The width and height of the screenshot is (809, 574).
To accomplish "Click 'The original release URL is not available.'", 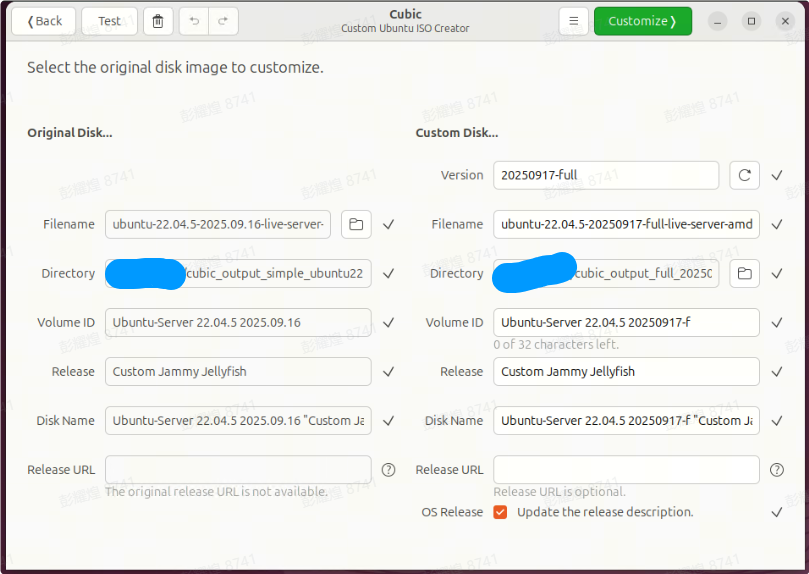I will click(x=216, y=491).
